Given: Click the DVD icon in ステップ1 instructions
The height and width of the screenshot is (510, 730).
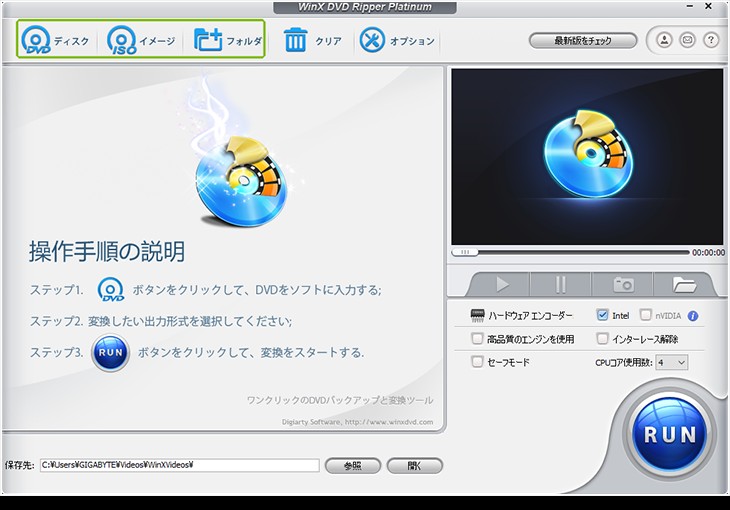Looking at the screenshot, I should point(111,289).
